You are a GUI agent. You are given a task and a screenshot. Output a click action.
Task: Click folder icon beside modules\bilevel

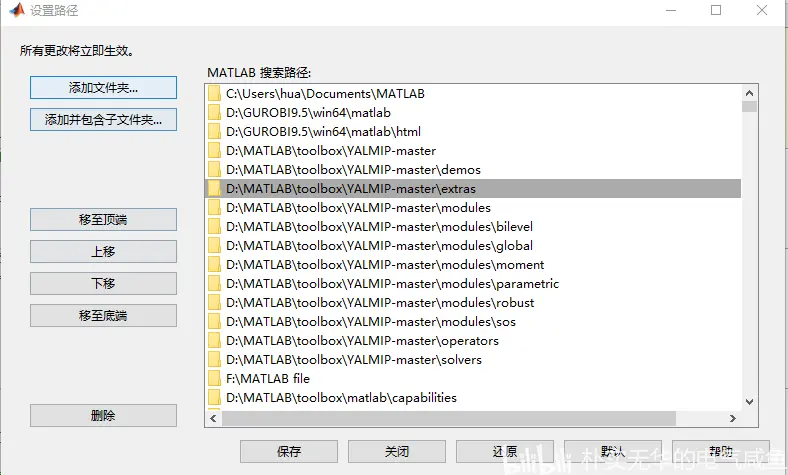click(x=215, y=227)
